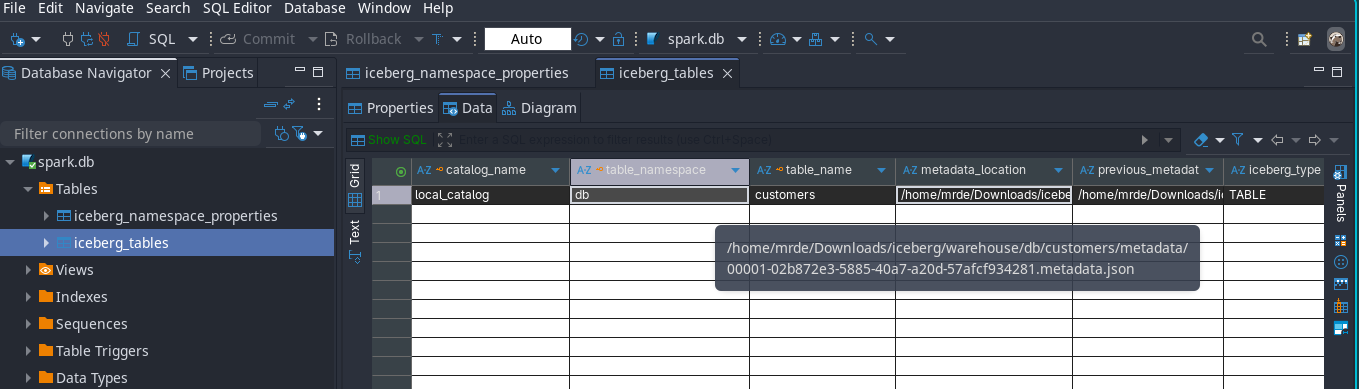Image resolution: width=1359 pixels, height=389 pixels.
Task: Toggle the read-only lock icon
Action: coord(618,40)
